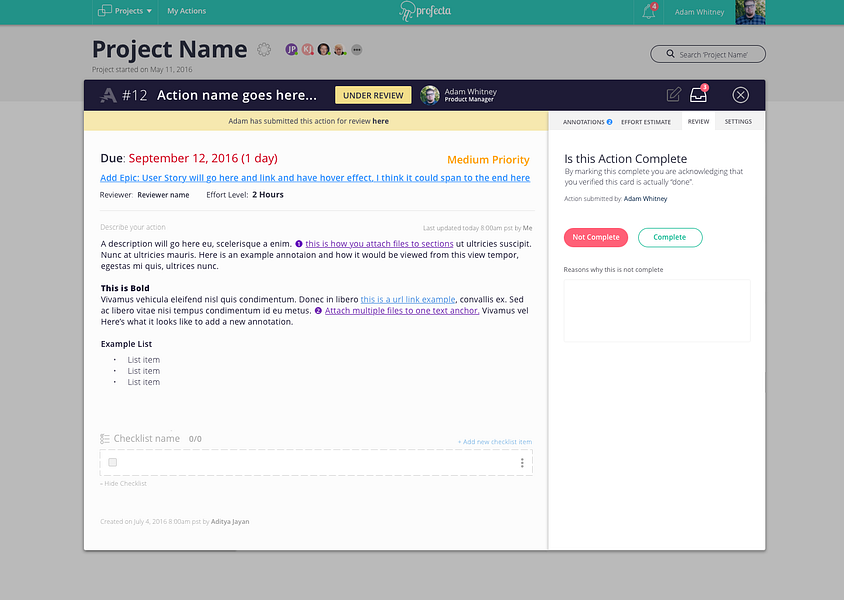
Task: Click the due date September 12, 2016
Action: click(x=203, y=158)
